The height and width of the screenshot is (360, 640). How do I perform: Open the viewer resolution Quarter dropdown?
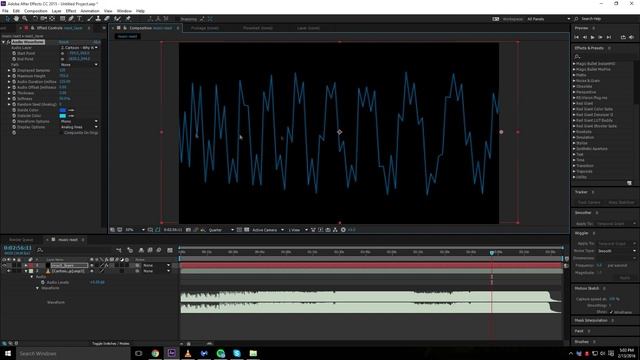pos(221,230)
